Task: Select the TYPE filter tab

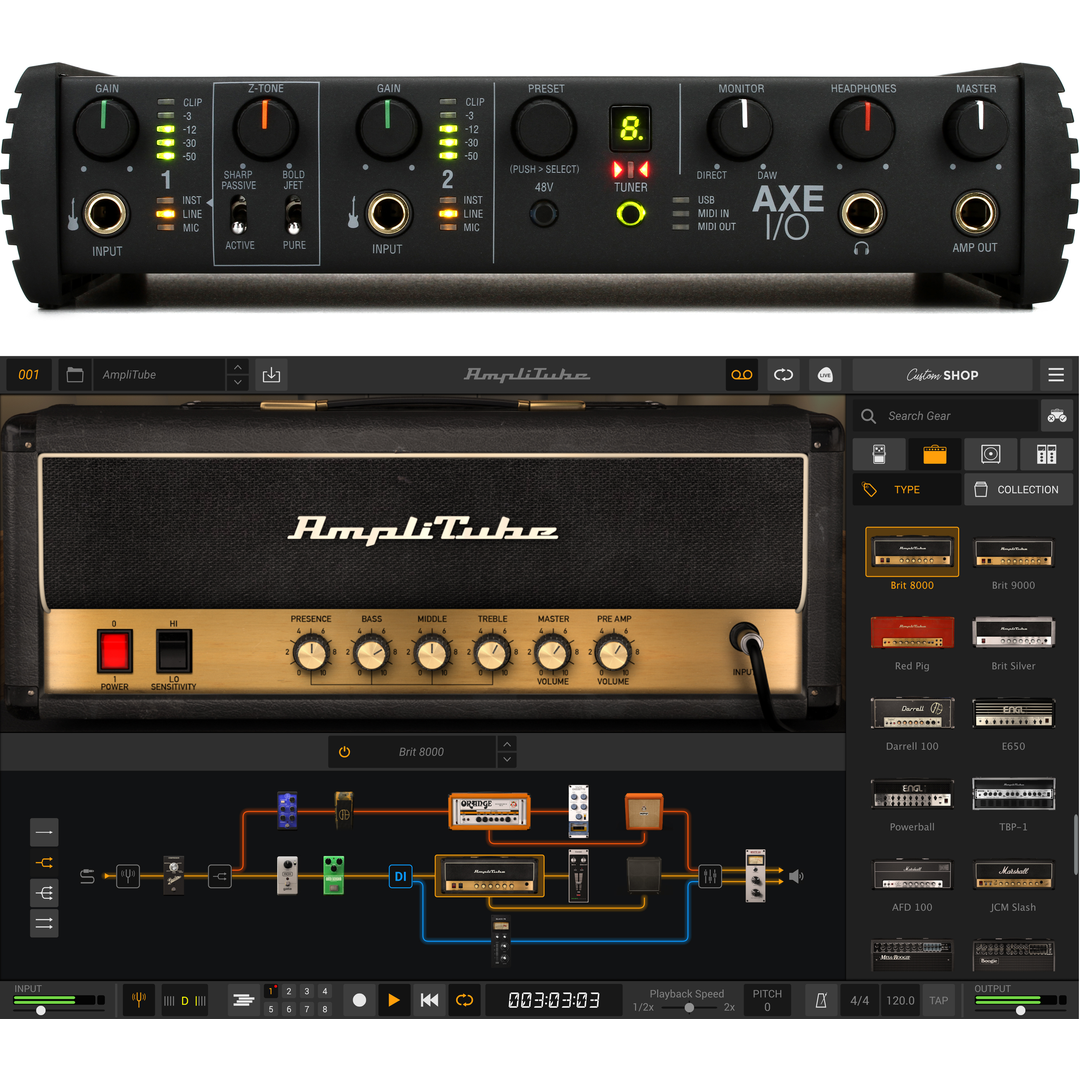Action: [906, 490]
